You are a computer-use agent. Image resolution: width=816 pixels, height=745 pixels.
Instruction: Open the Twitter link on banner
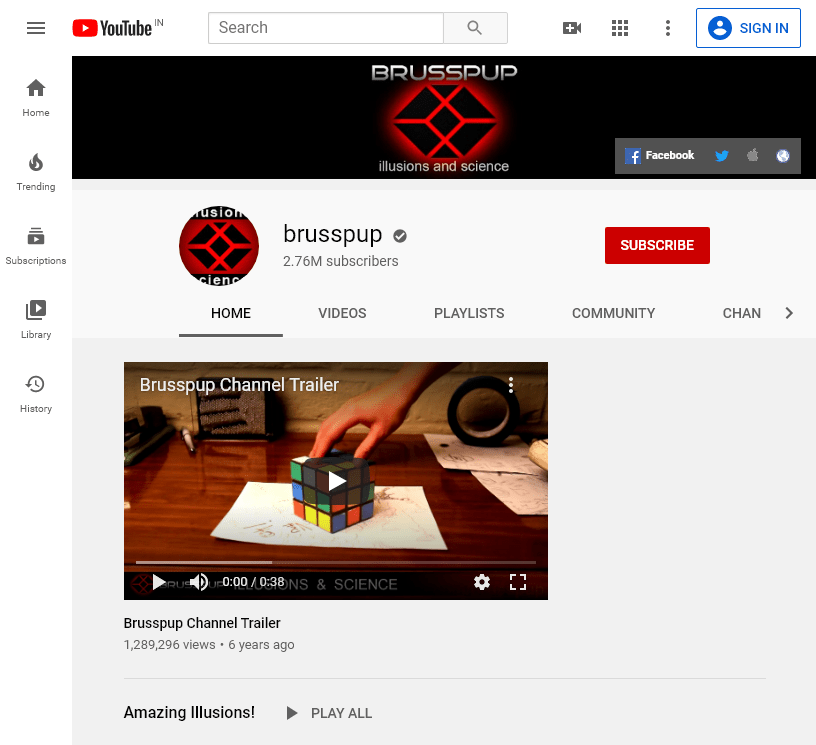click(x=721, y=156)
